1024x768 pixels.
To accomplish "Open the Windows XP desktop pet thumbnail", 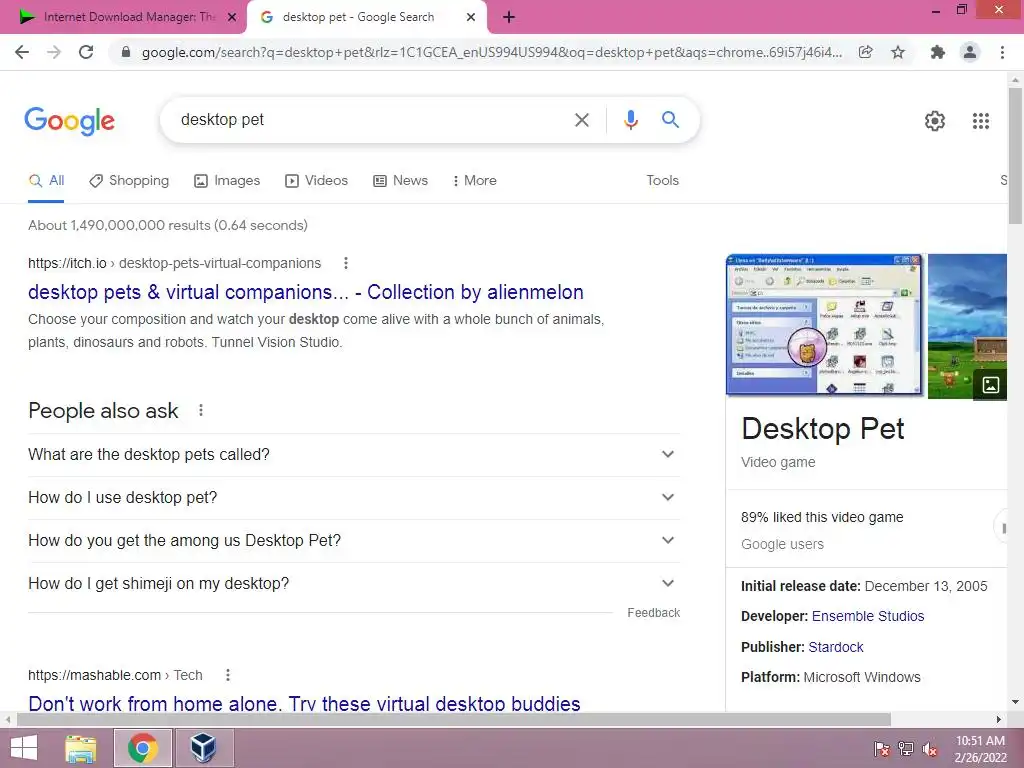I will pyautogui.click(x=825, y=325).
